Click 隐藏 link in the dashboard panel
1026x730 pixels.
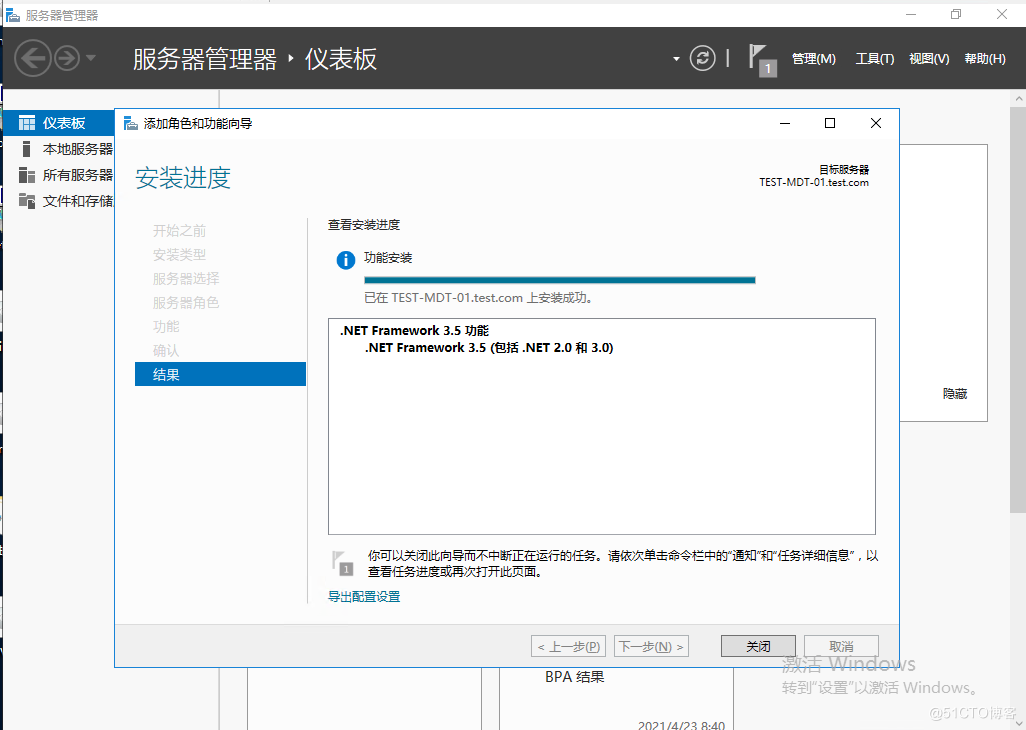click(955, 394)
